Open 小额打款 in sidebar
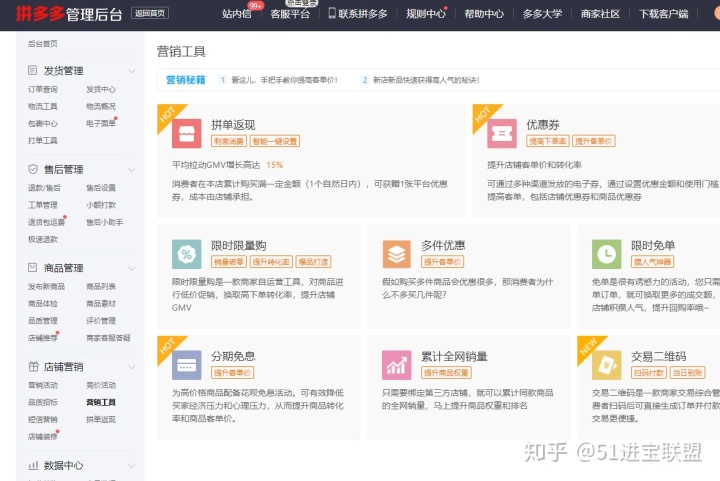Image resolution: width=720 pixels, height=481 pixels. point(101,205)
